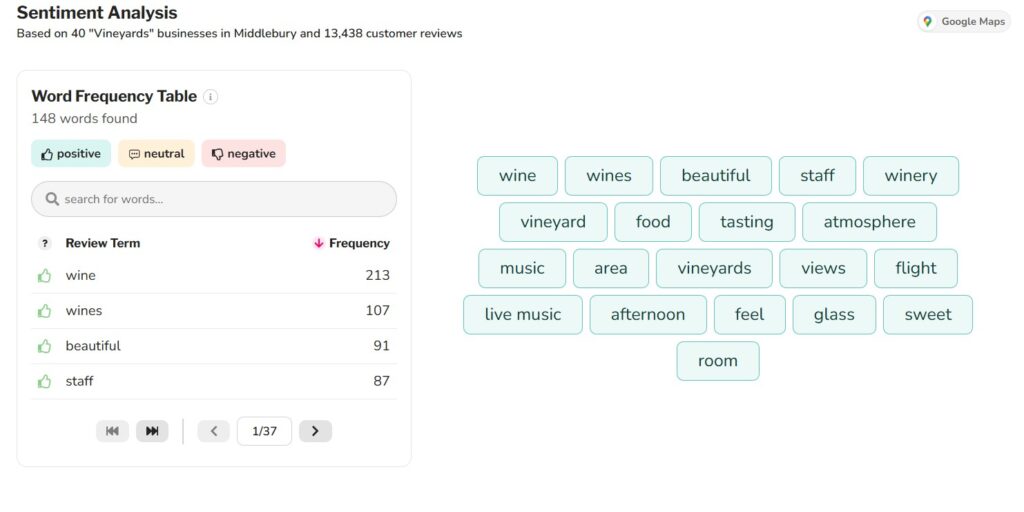Toggle the negative sentiment filter

(x=243, y=154)
